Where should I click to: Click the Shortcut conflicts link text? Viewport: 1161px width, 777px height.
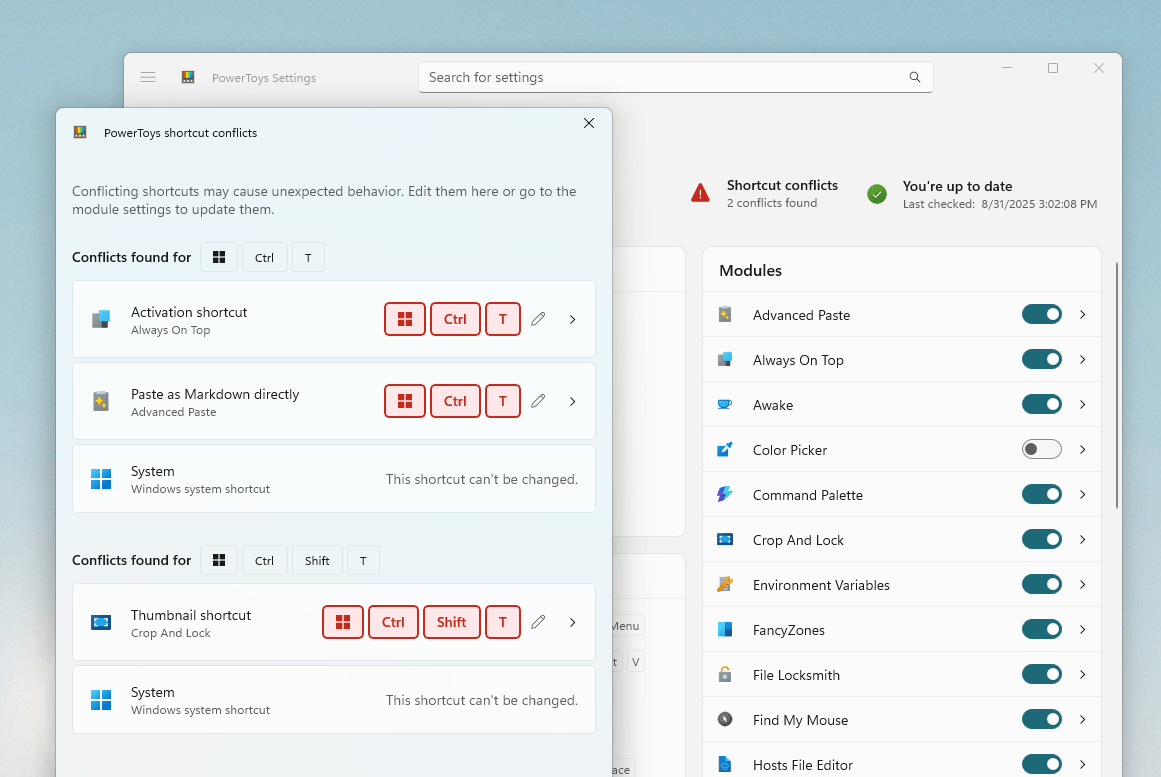click(x=782, y=186)
